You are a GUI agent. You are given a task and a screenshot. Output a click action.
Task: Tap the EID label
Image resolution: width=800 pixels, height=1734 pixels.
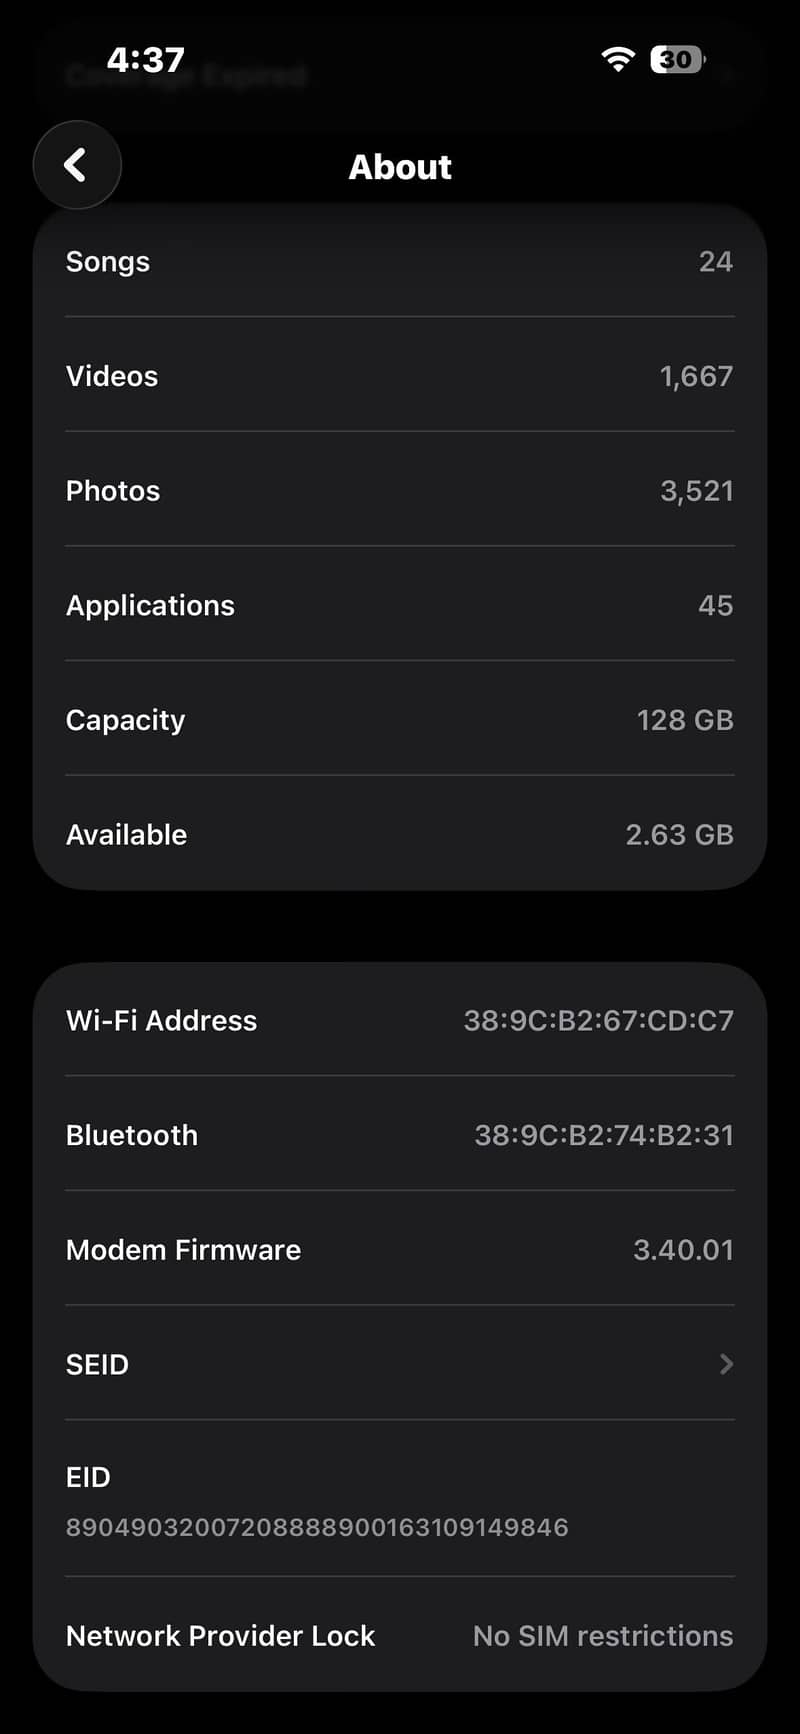[x=88, y=1477]
